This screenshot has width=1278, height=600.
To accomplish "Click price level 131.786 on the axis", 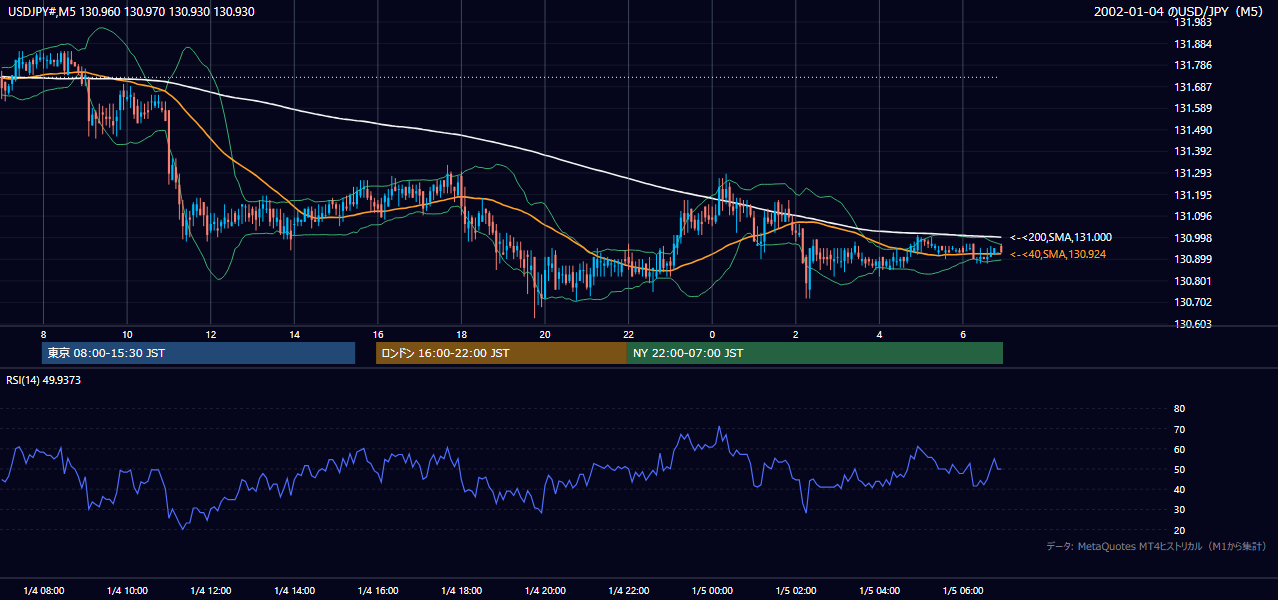I will pyautogui.click(x=1192, y=66).
